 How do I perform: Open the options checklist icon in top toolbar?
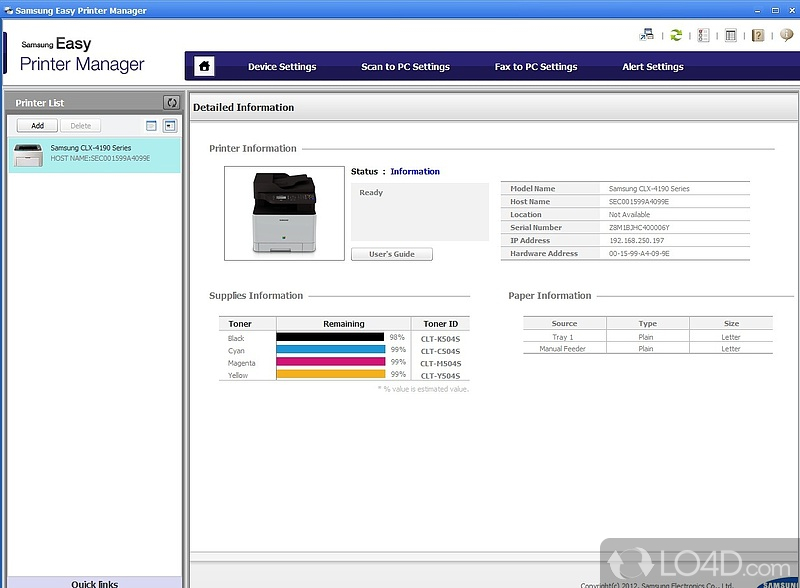point(703,35)
